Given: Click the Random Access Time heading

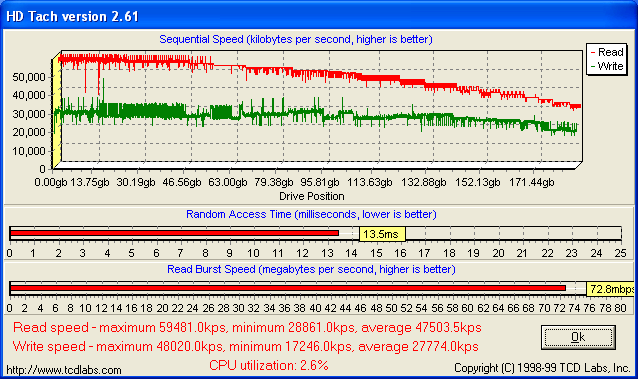Looking at the screenshot, I should click(x=311, y=214).
